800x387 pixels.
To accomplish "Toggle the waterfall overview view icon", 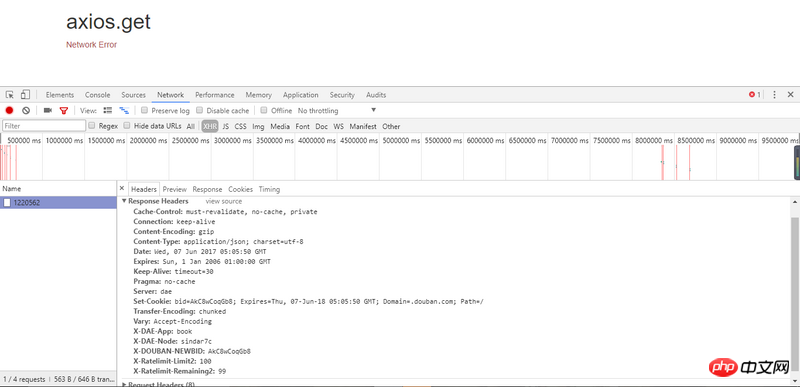I will 124,110.
